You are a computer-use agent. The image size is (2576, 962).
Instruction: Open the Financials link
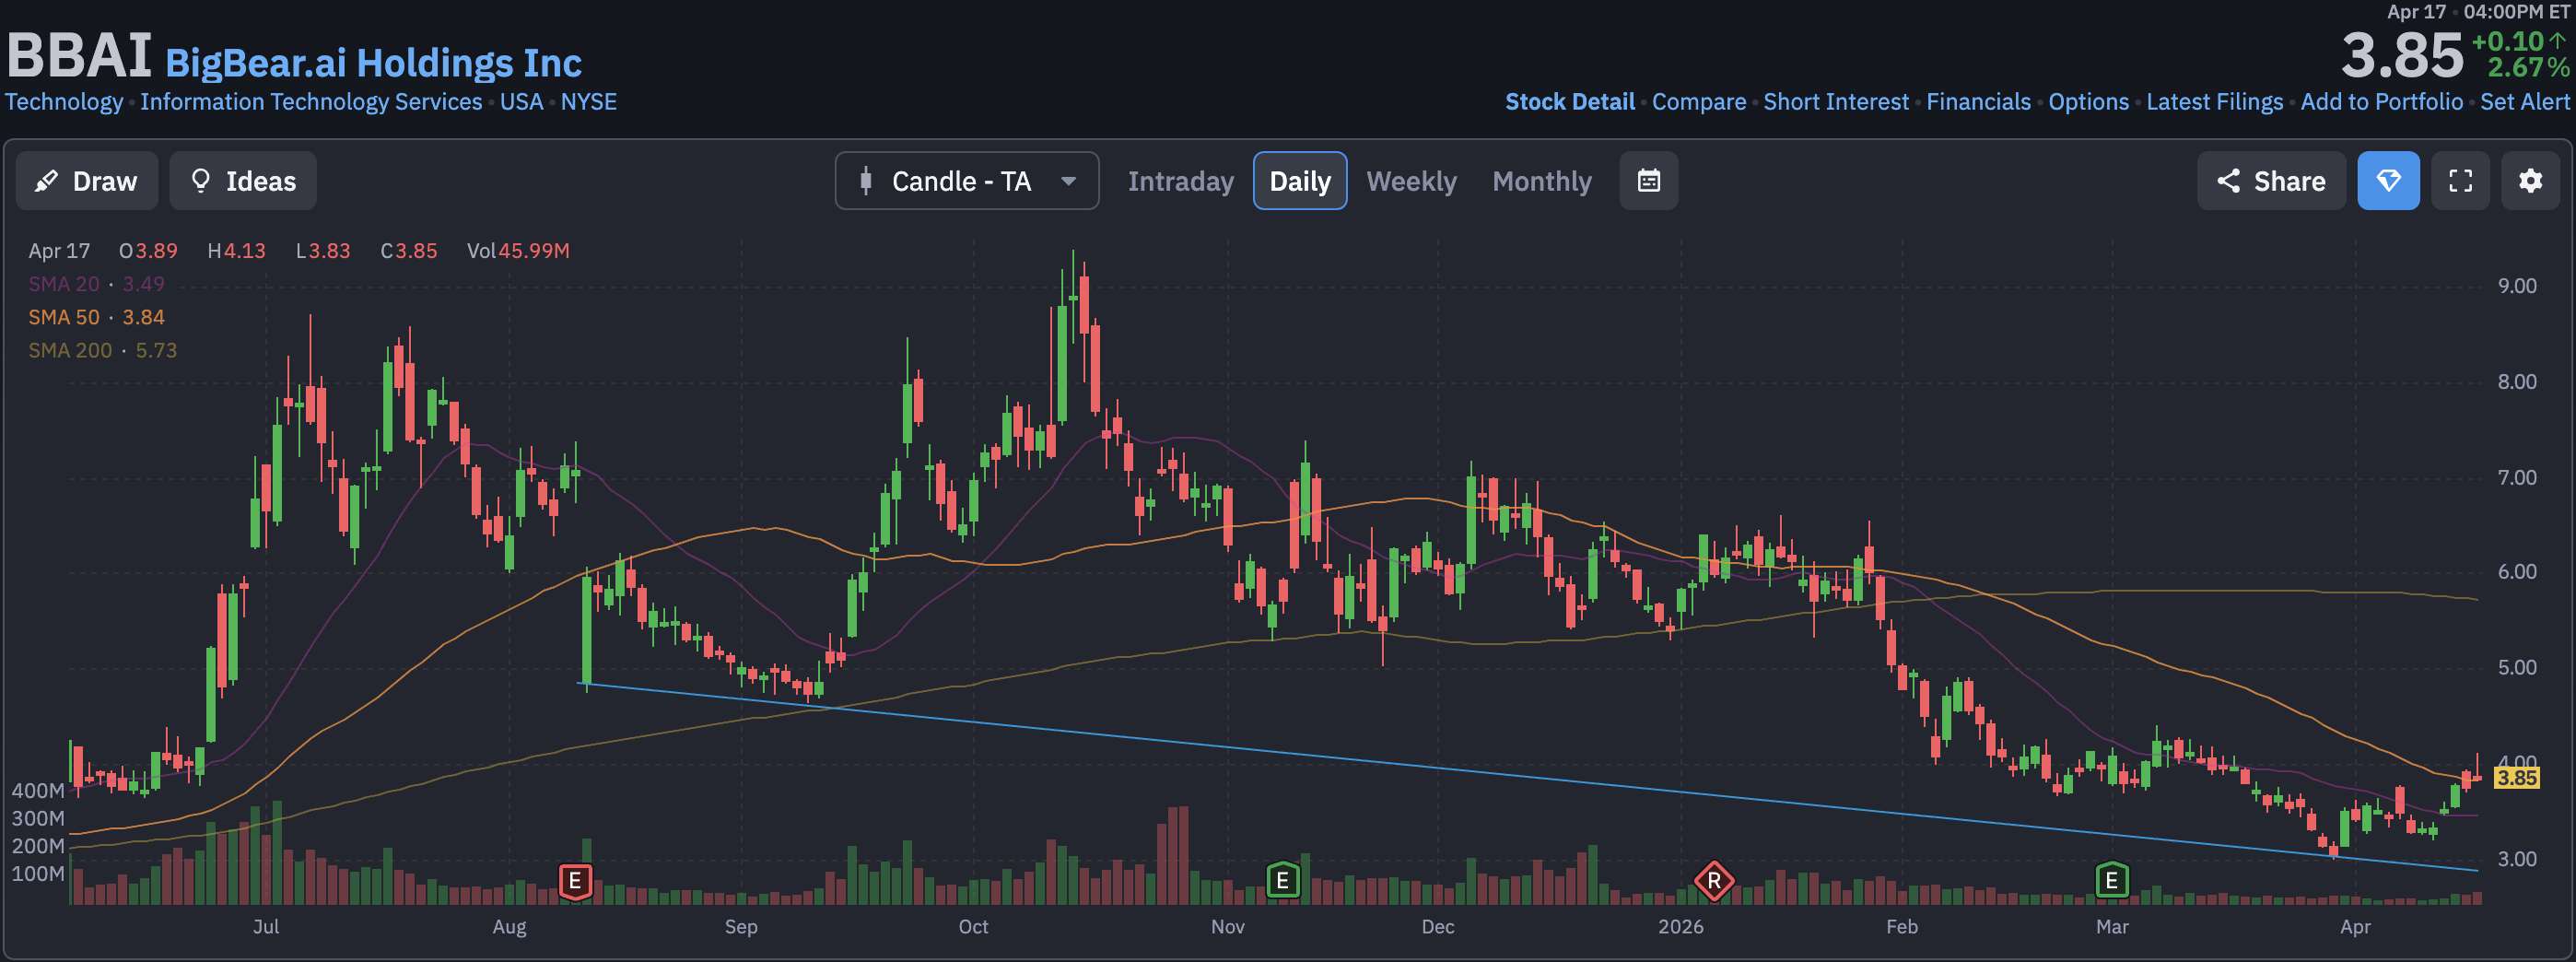coord(1978,102)
